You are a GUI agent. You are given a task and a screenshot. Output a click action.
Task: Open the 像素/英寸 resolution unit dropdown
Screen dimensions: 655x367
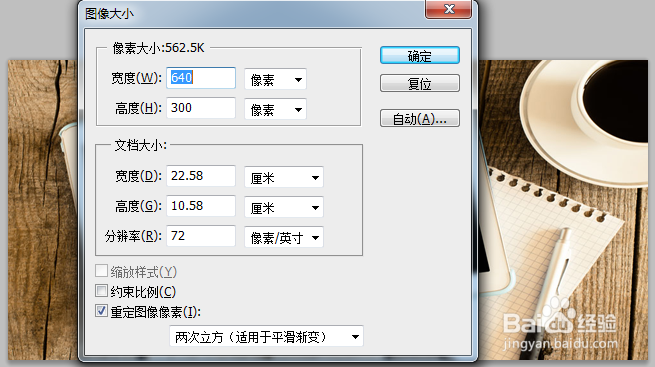pos(284,237)
